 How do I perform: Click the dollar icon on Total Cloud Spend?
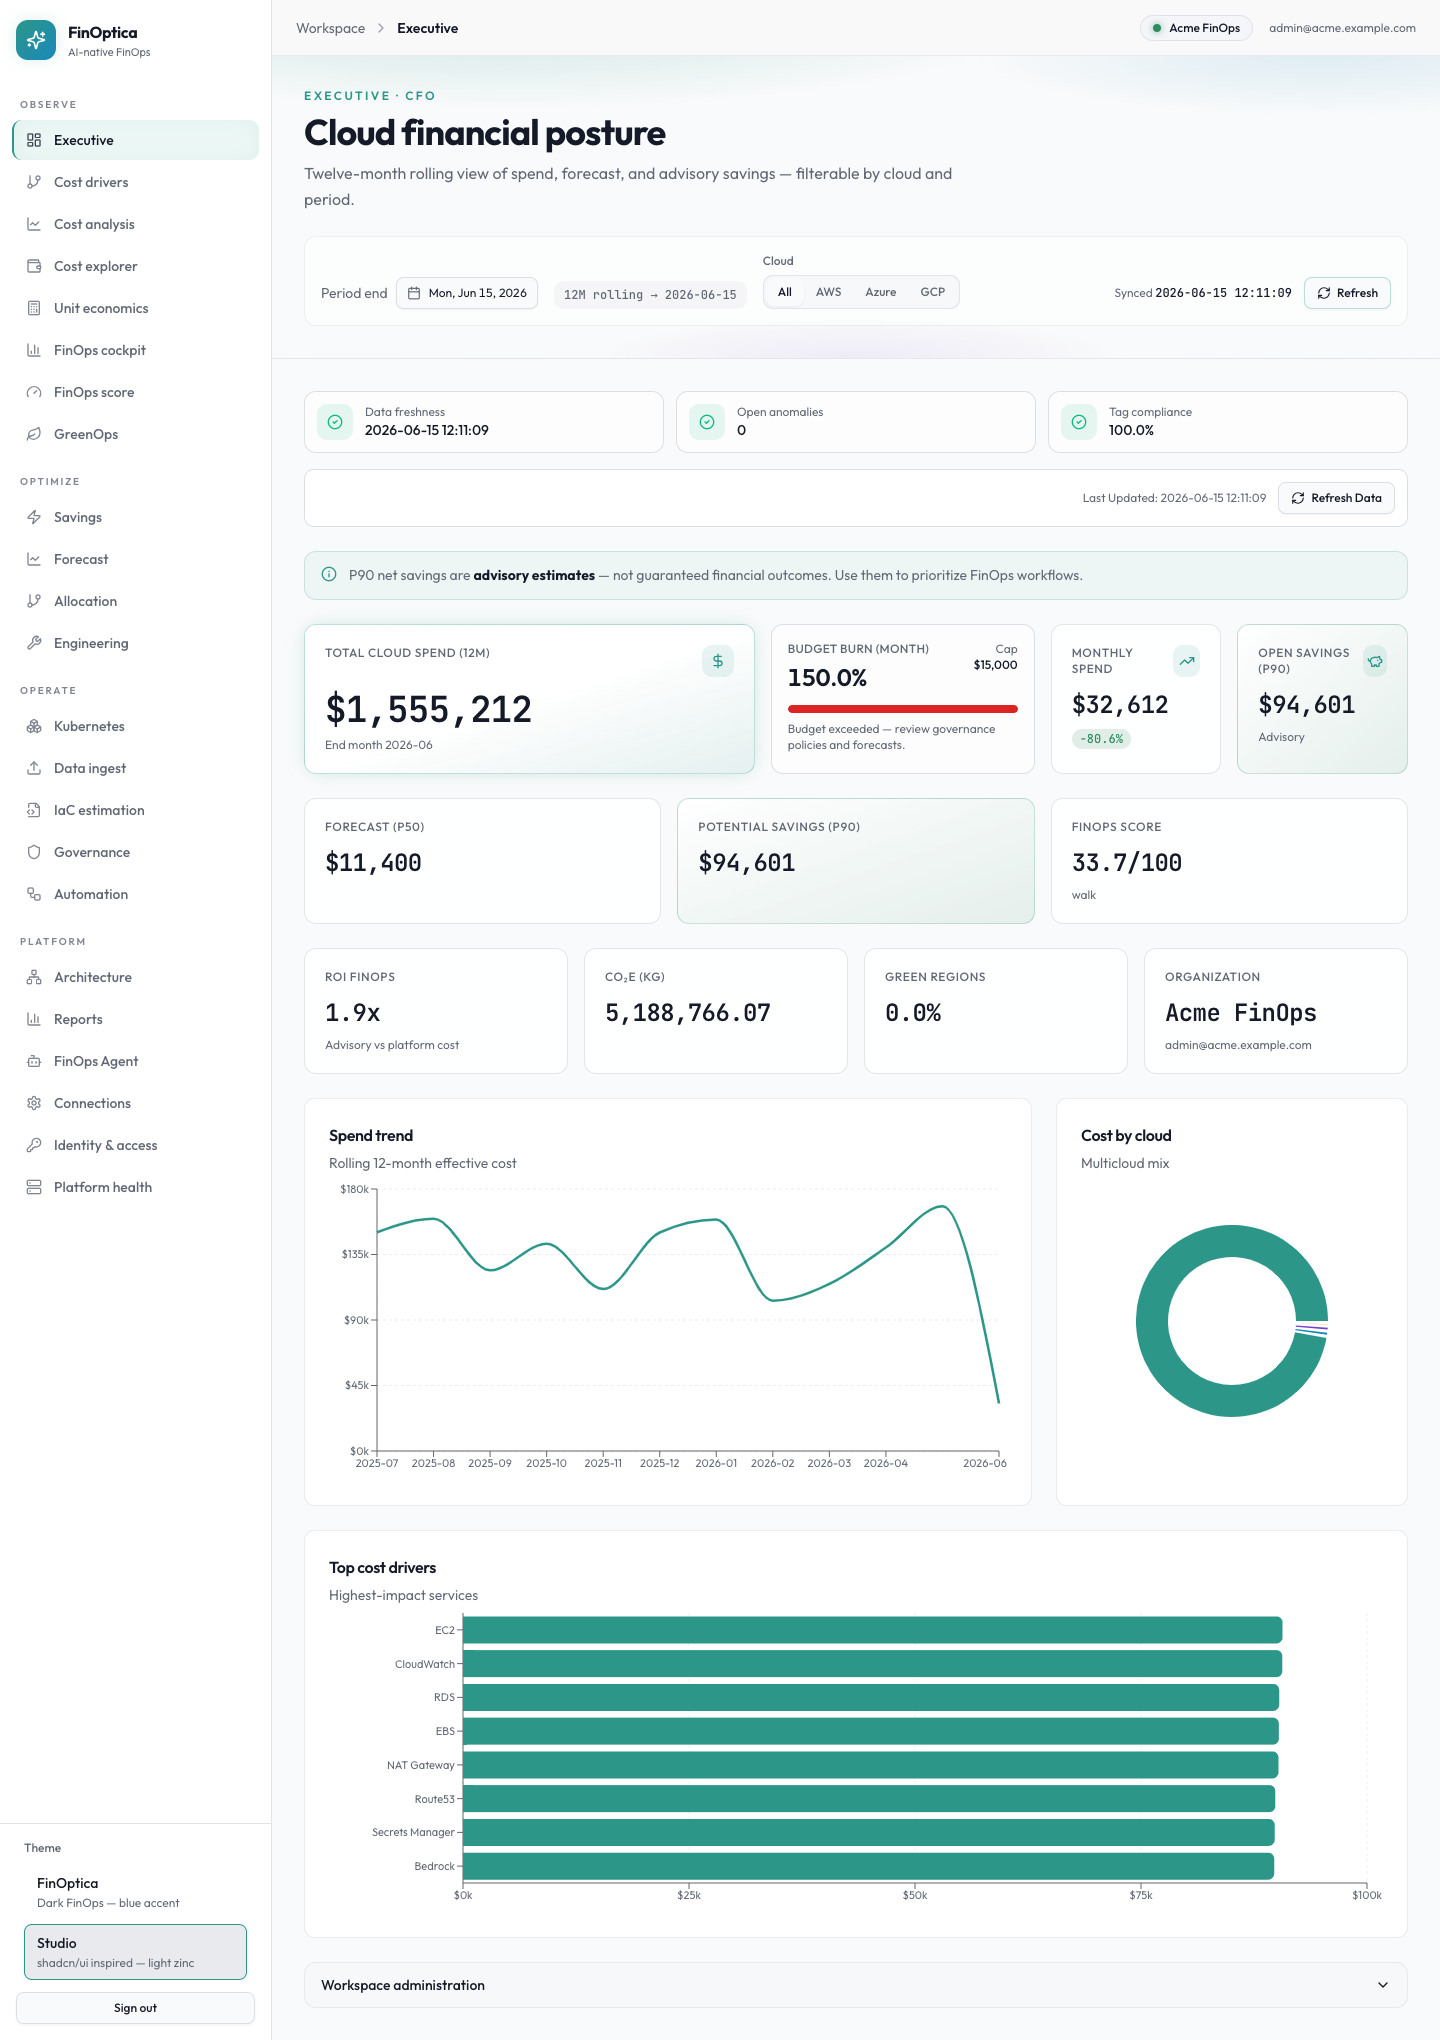point(718,661)
